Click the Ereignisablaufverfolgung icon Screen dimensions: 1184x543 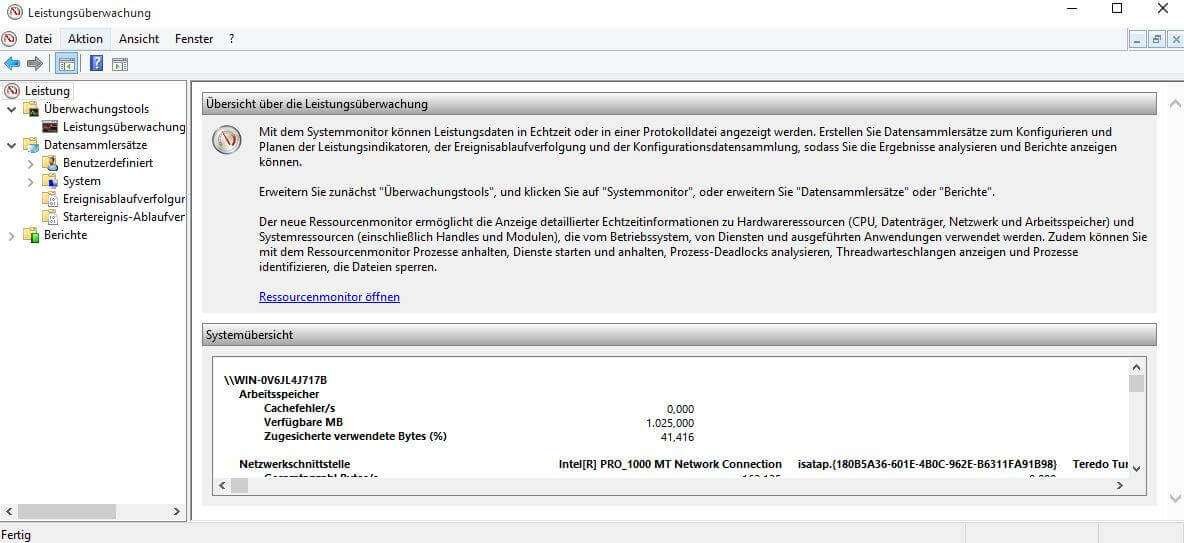(x=50, y=199)
